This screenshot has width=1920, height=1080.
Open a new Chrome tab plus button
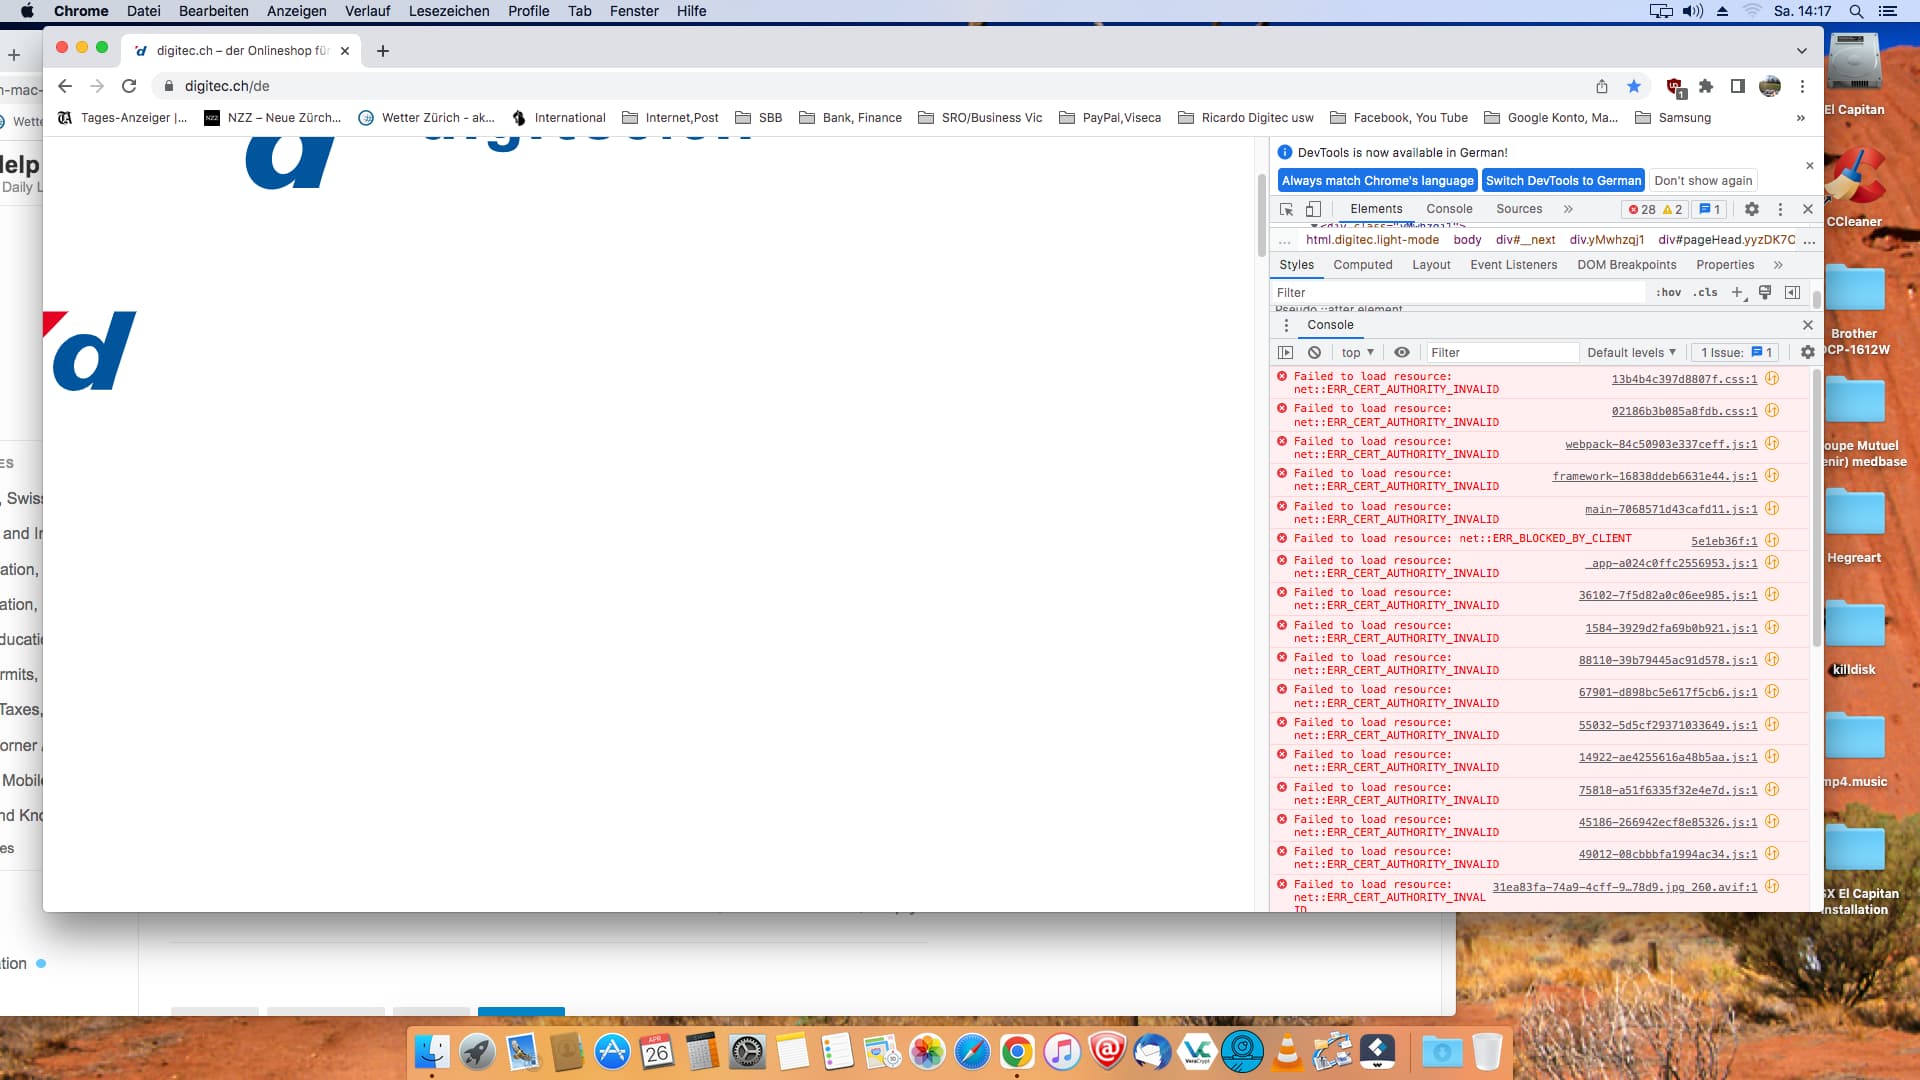coord(383,51)
